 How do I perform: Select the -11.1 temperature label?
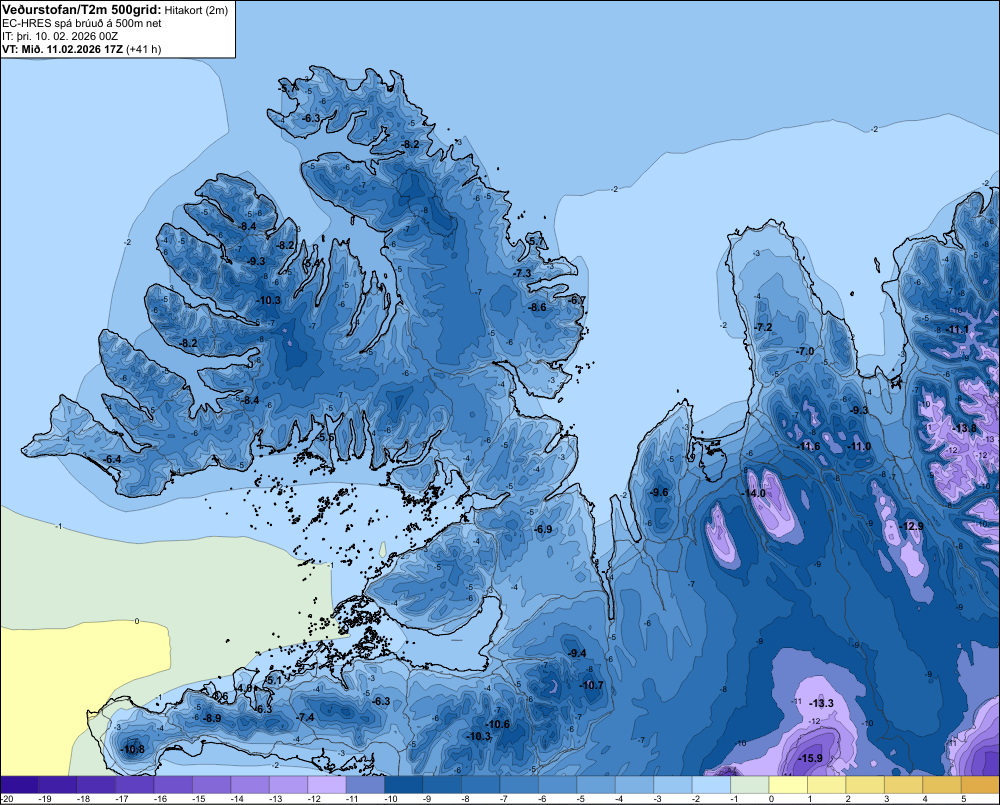[957, 330]
